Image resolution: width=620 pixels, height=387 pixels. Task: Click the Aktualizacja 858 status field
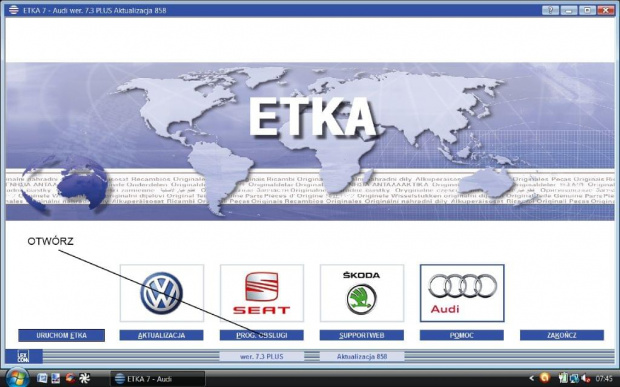click(x=362, y=357)
